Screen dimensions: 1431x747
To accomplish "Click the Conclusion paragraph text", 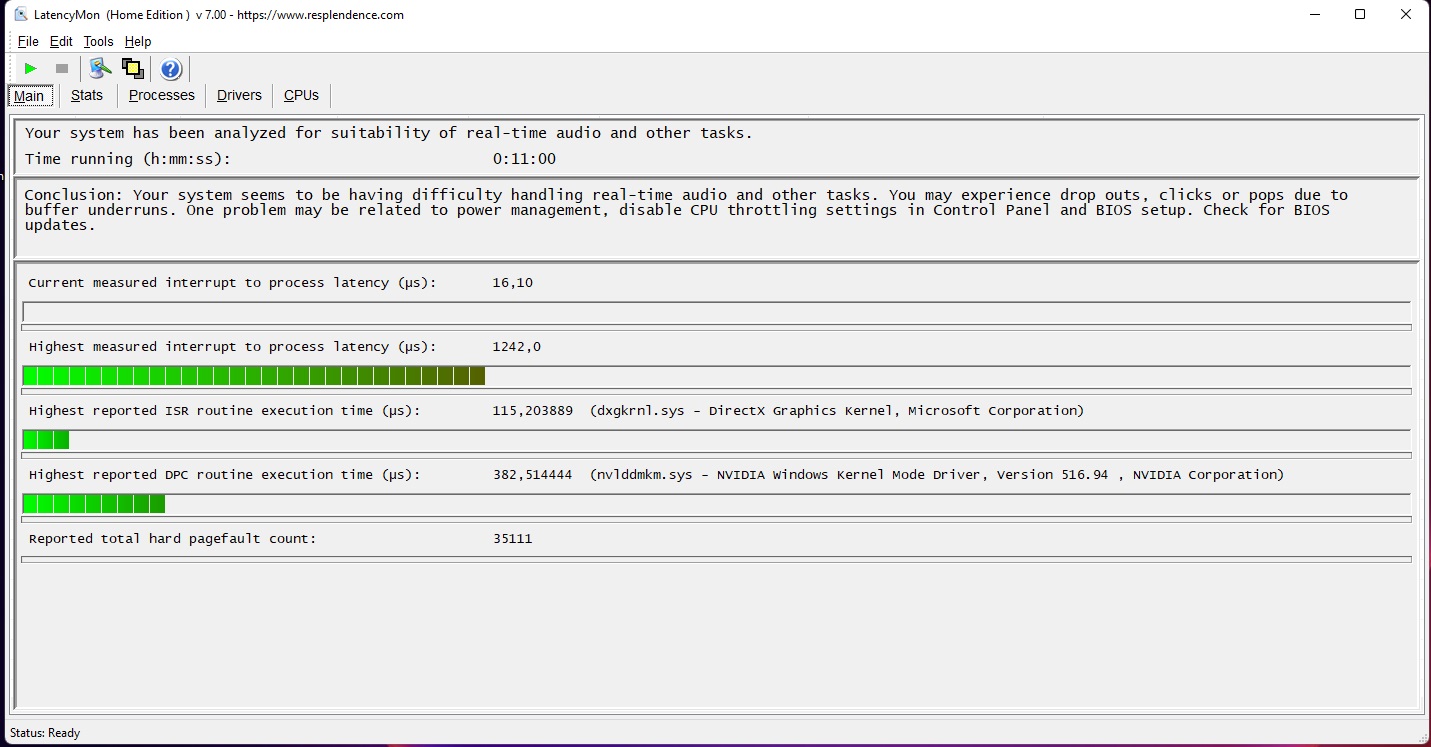I will 686,210.
